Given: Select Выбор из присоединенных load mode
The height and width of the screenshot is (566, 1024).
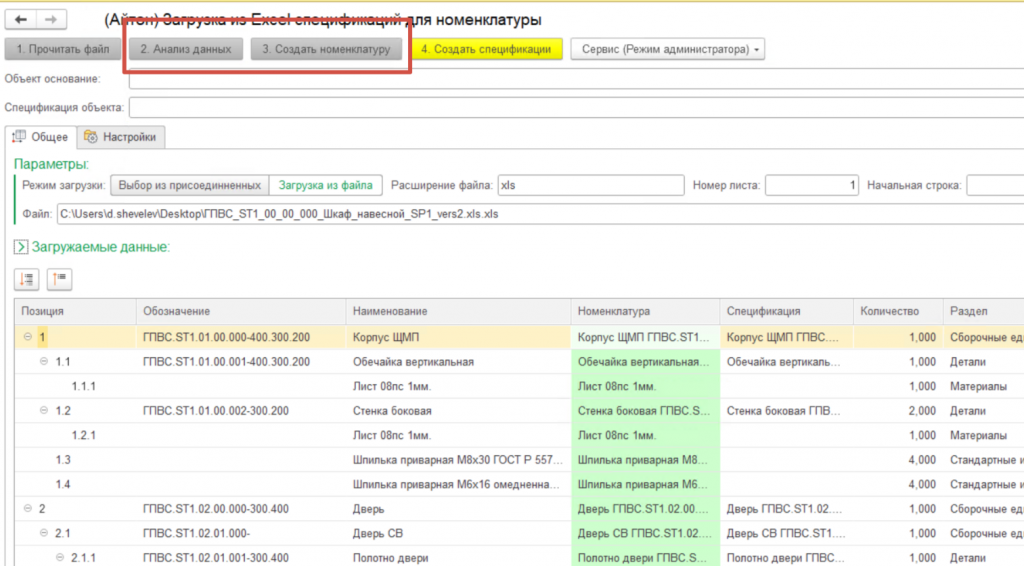Looking at the screenshot, I should pos(189,185).
